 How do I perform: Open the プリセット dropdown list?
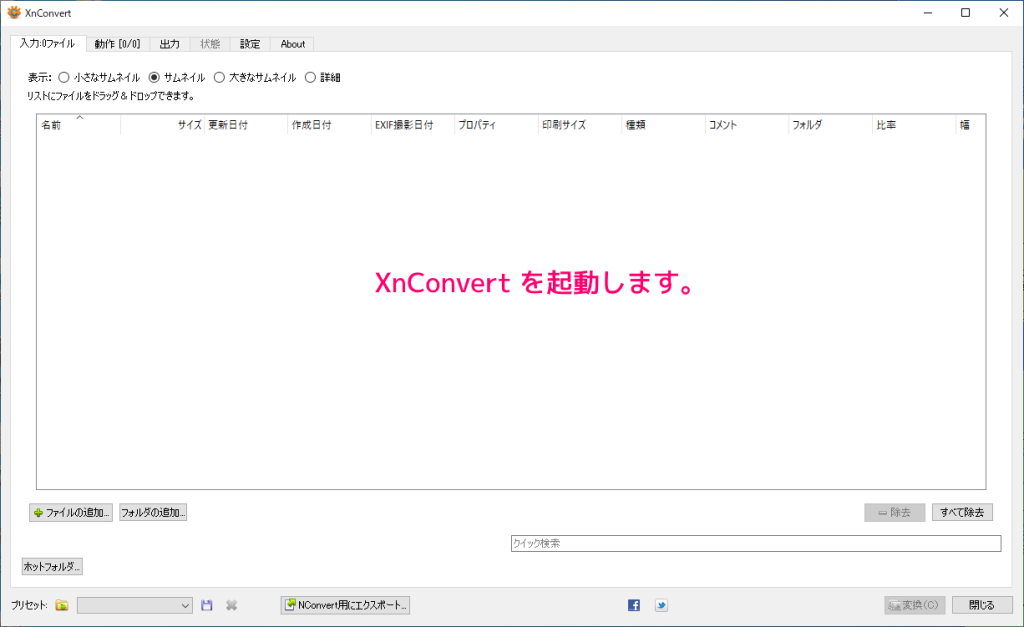[x=135, y=605]
